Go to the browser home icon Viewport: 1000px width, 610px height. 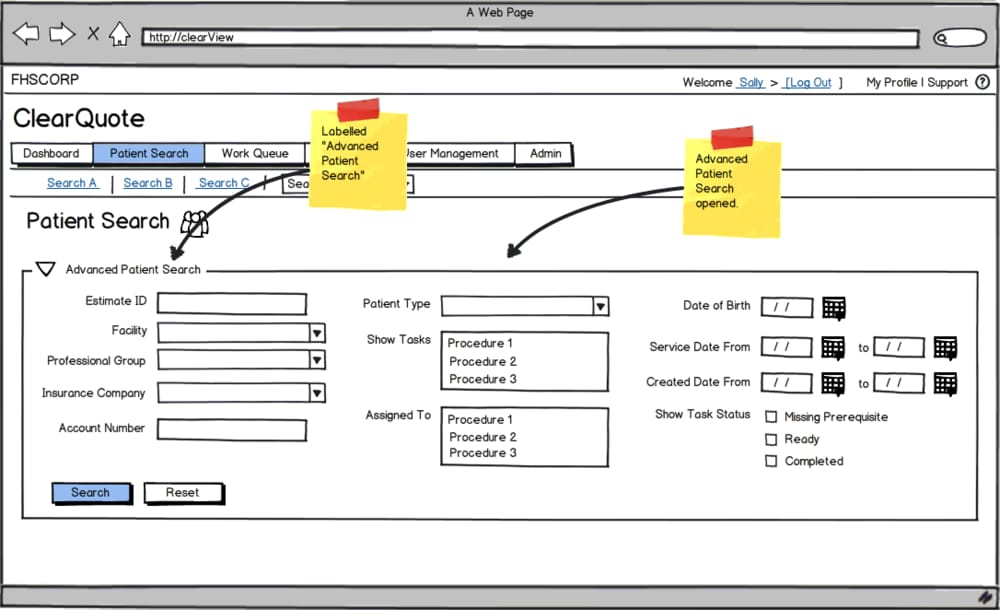coord(119,33)
